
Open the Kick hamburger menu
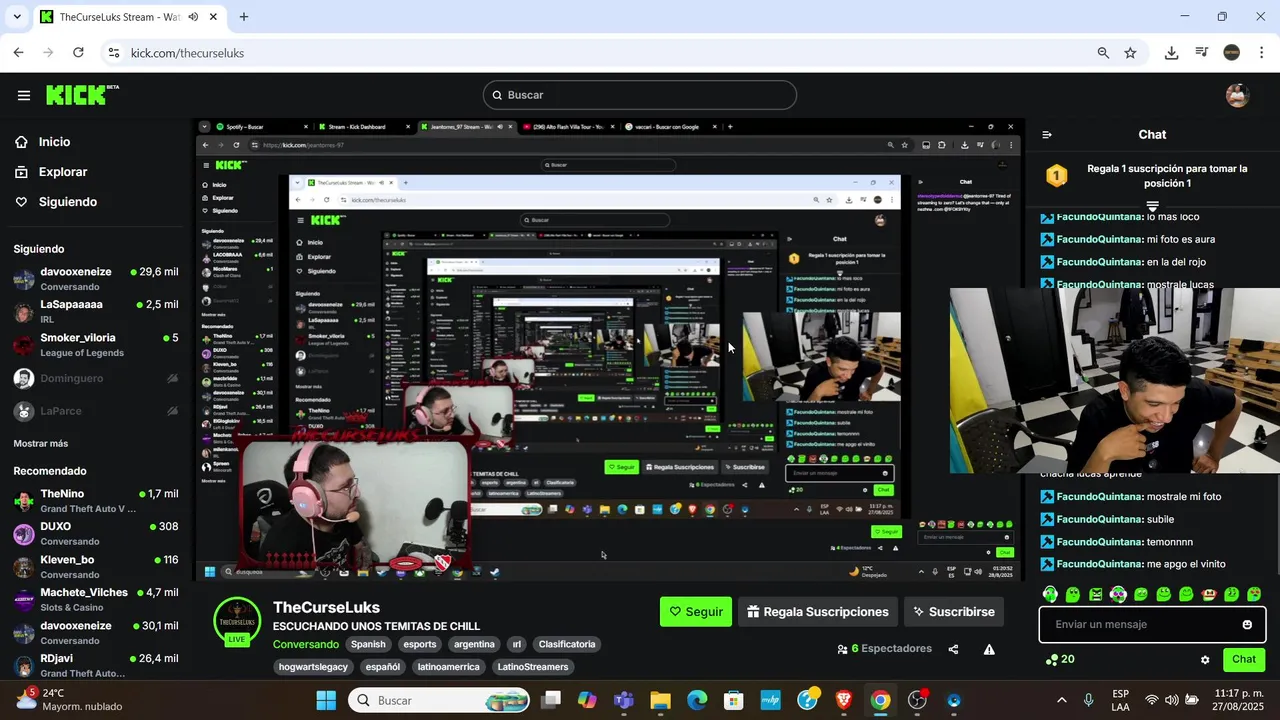(24, 95)
